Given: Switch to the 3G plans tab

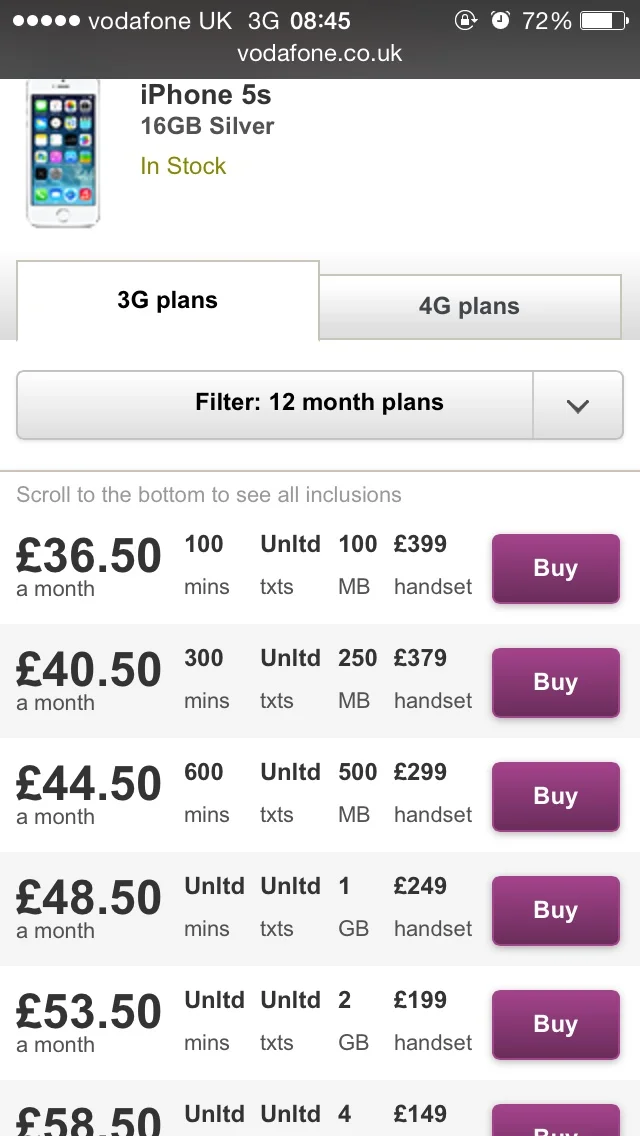Looking at the screenshot, I should coord(167,300).
